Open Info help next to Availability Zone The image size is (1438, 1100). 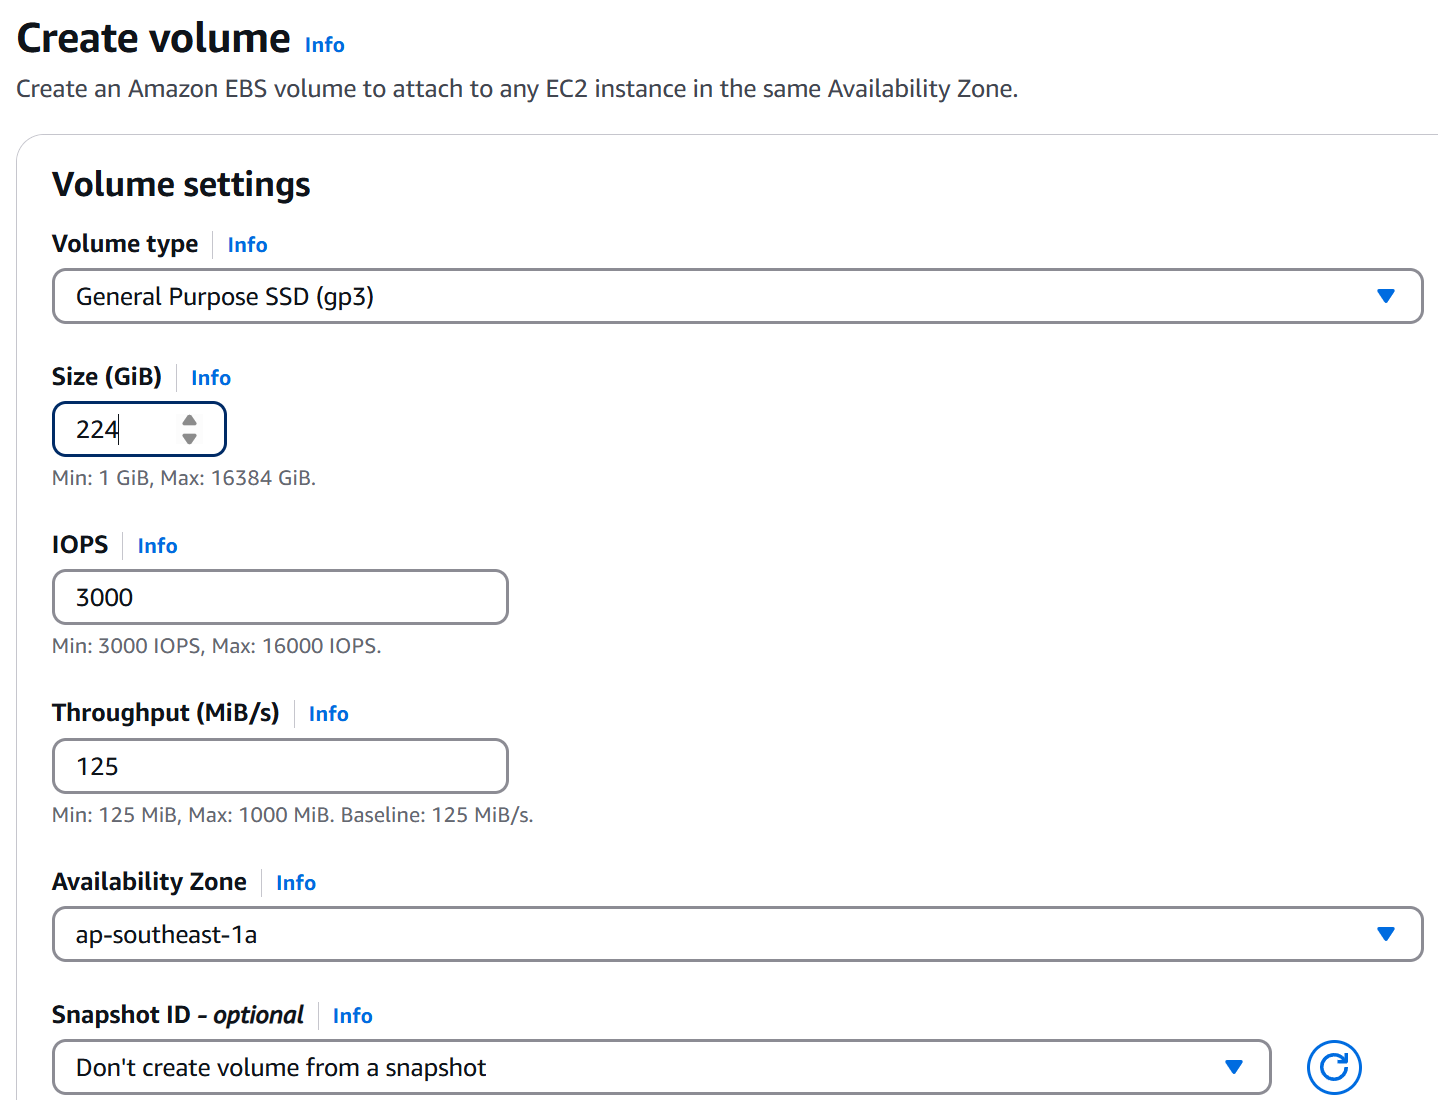296,882
